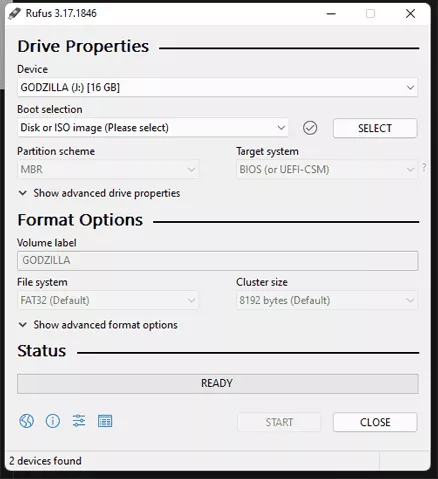Click the Format Options heading
Screen dimensions: 438x479
tap(80, 220)
